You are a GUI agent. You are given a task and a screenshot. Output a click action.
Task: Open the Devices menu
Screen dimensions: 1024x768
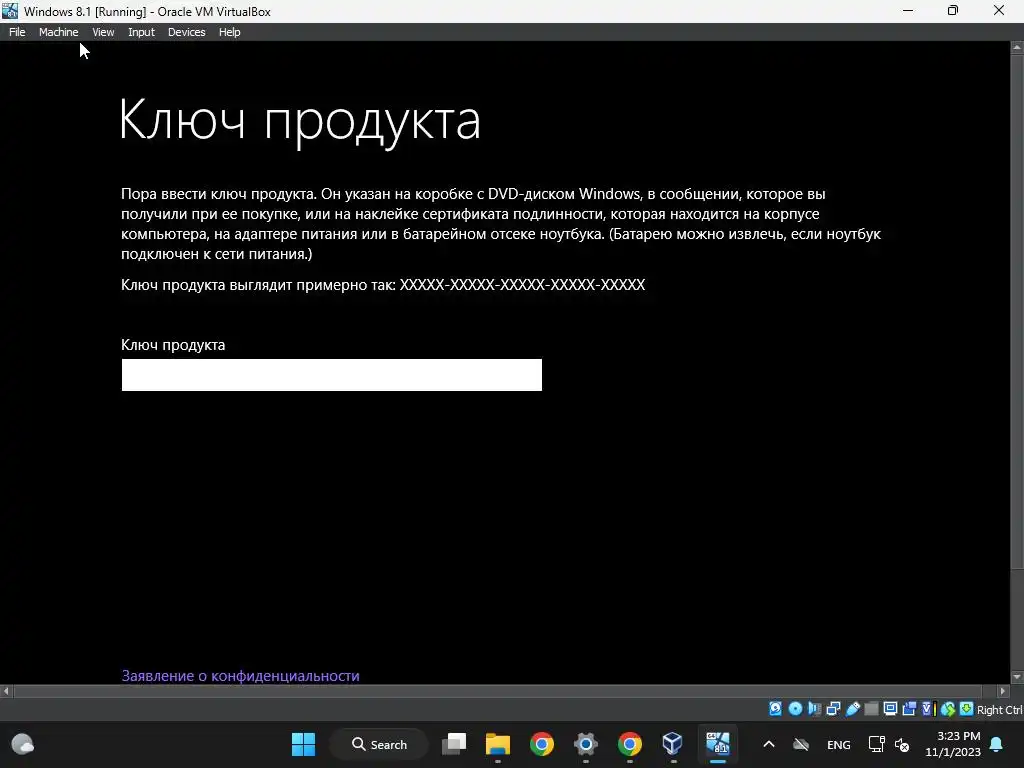pyautogui.click(x=186, y=32)
